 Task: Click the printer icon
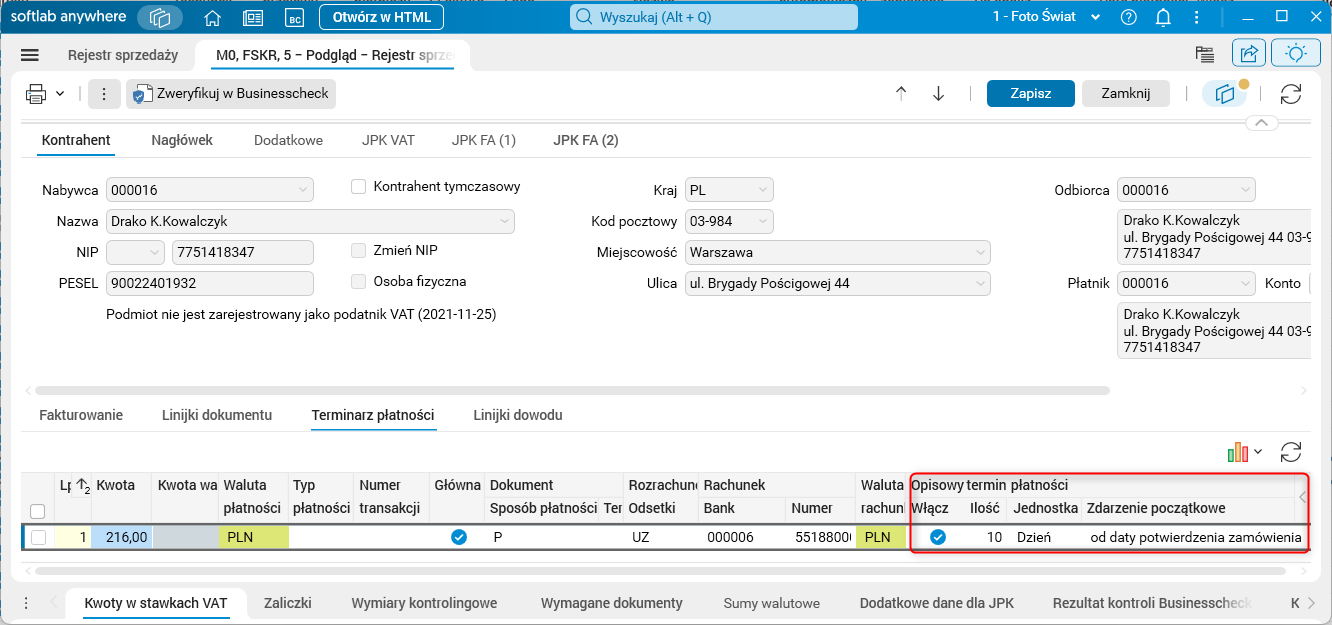click(36, 94)
